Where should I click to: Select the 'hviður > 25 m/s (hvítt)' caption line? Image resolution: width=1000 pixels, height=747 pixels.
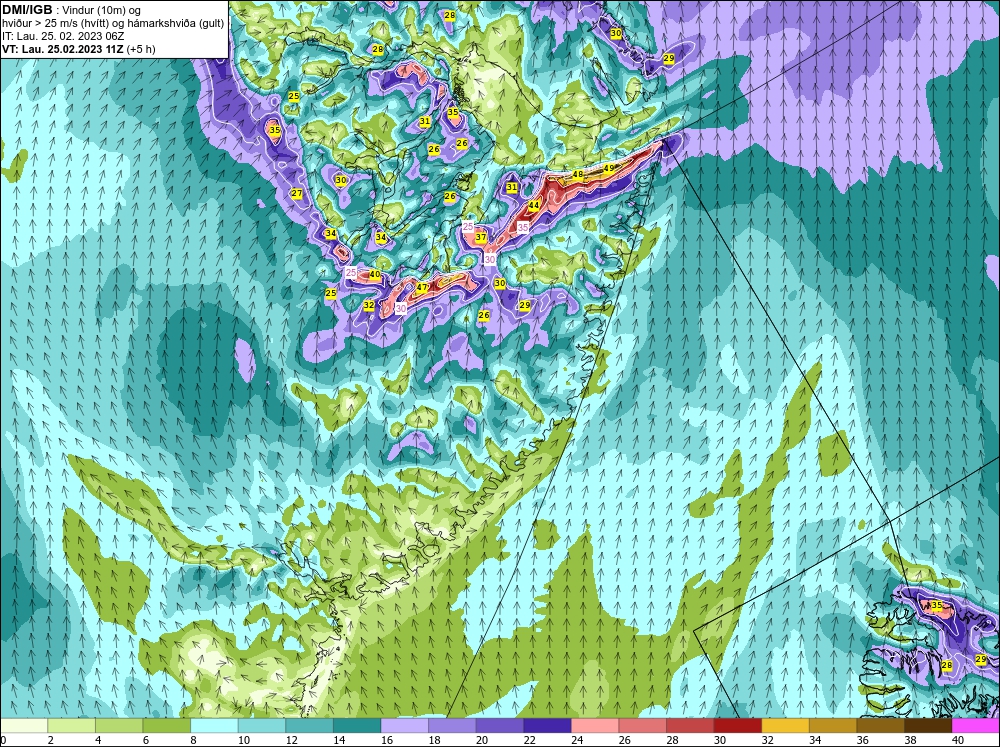point(113,23)
